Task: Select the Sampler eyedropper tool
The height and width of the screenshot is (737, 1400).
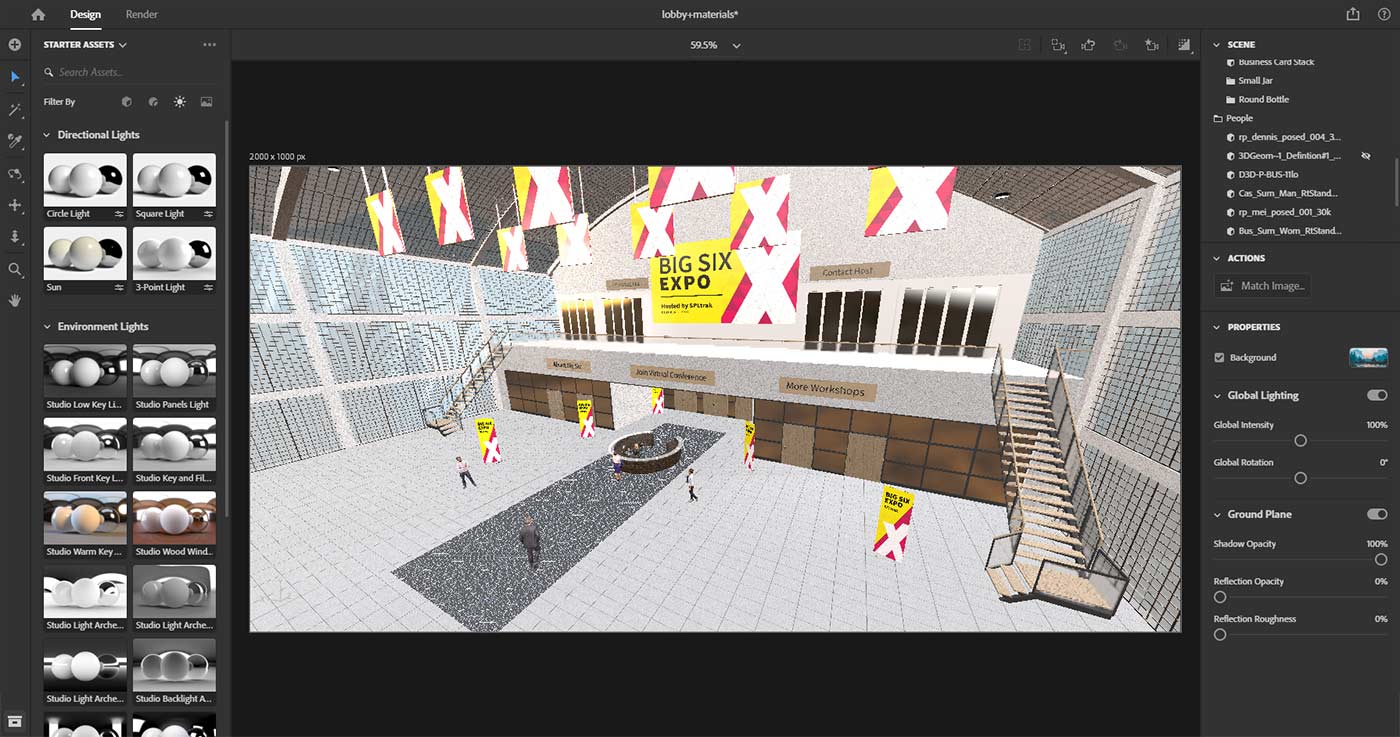Action: (15, 141)
